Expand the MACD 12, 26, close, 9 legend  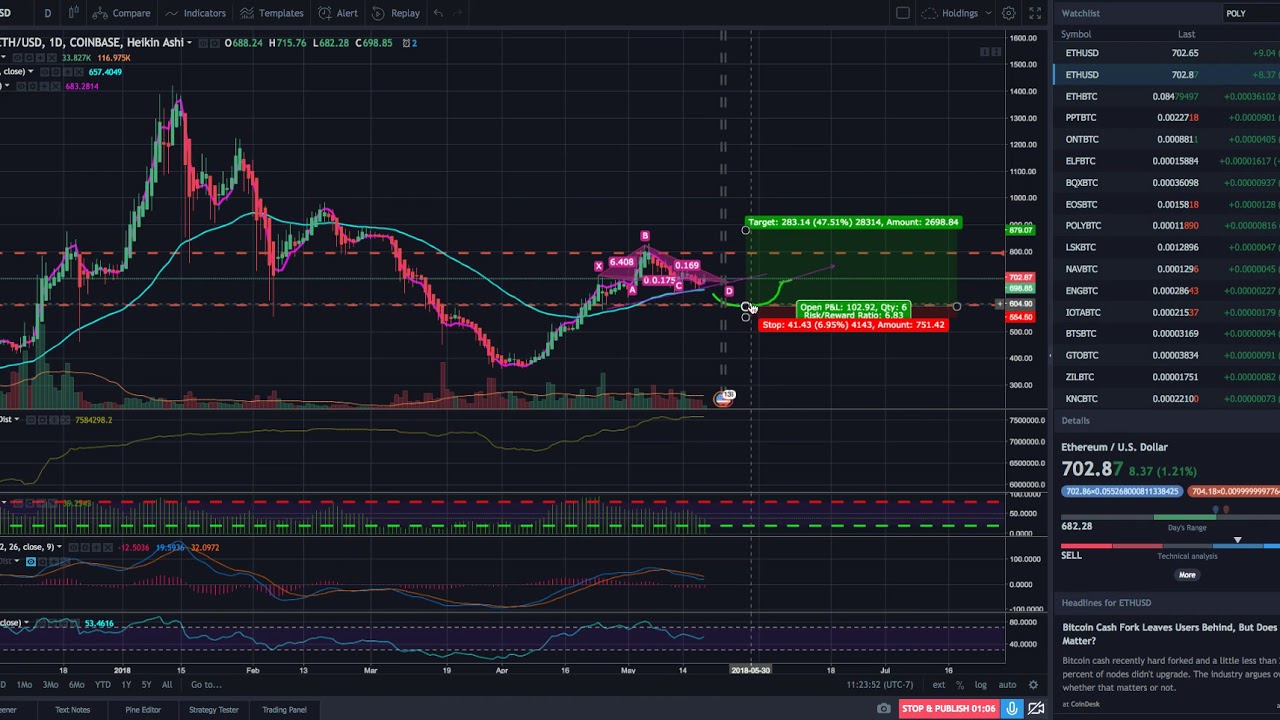point(60,547)
